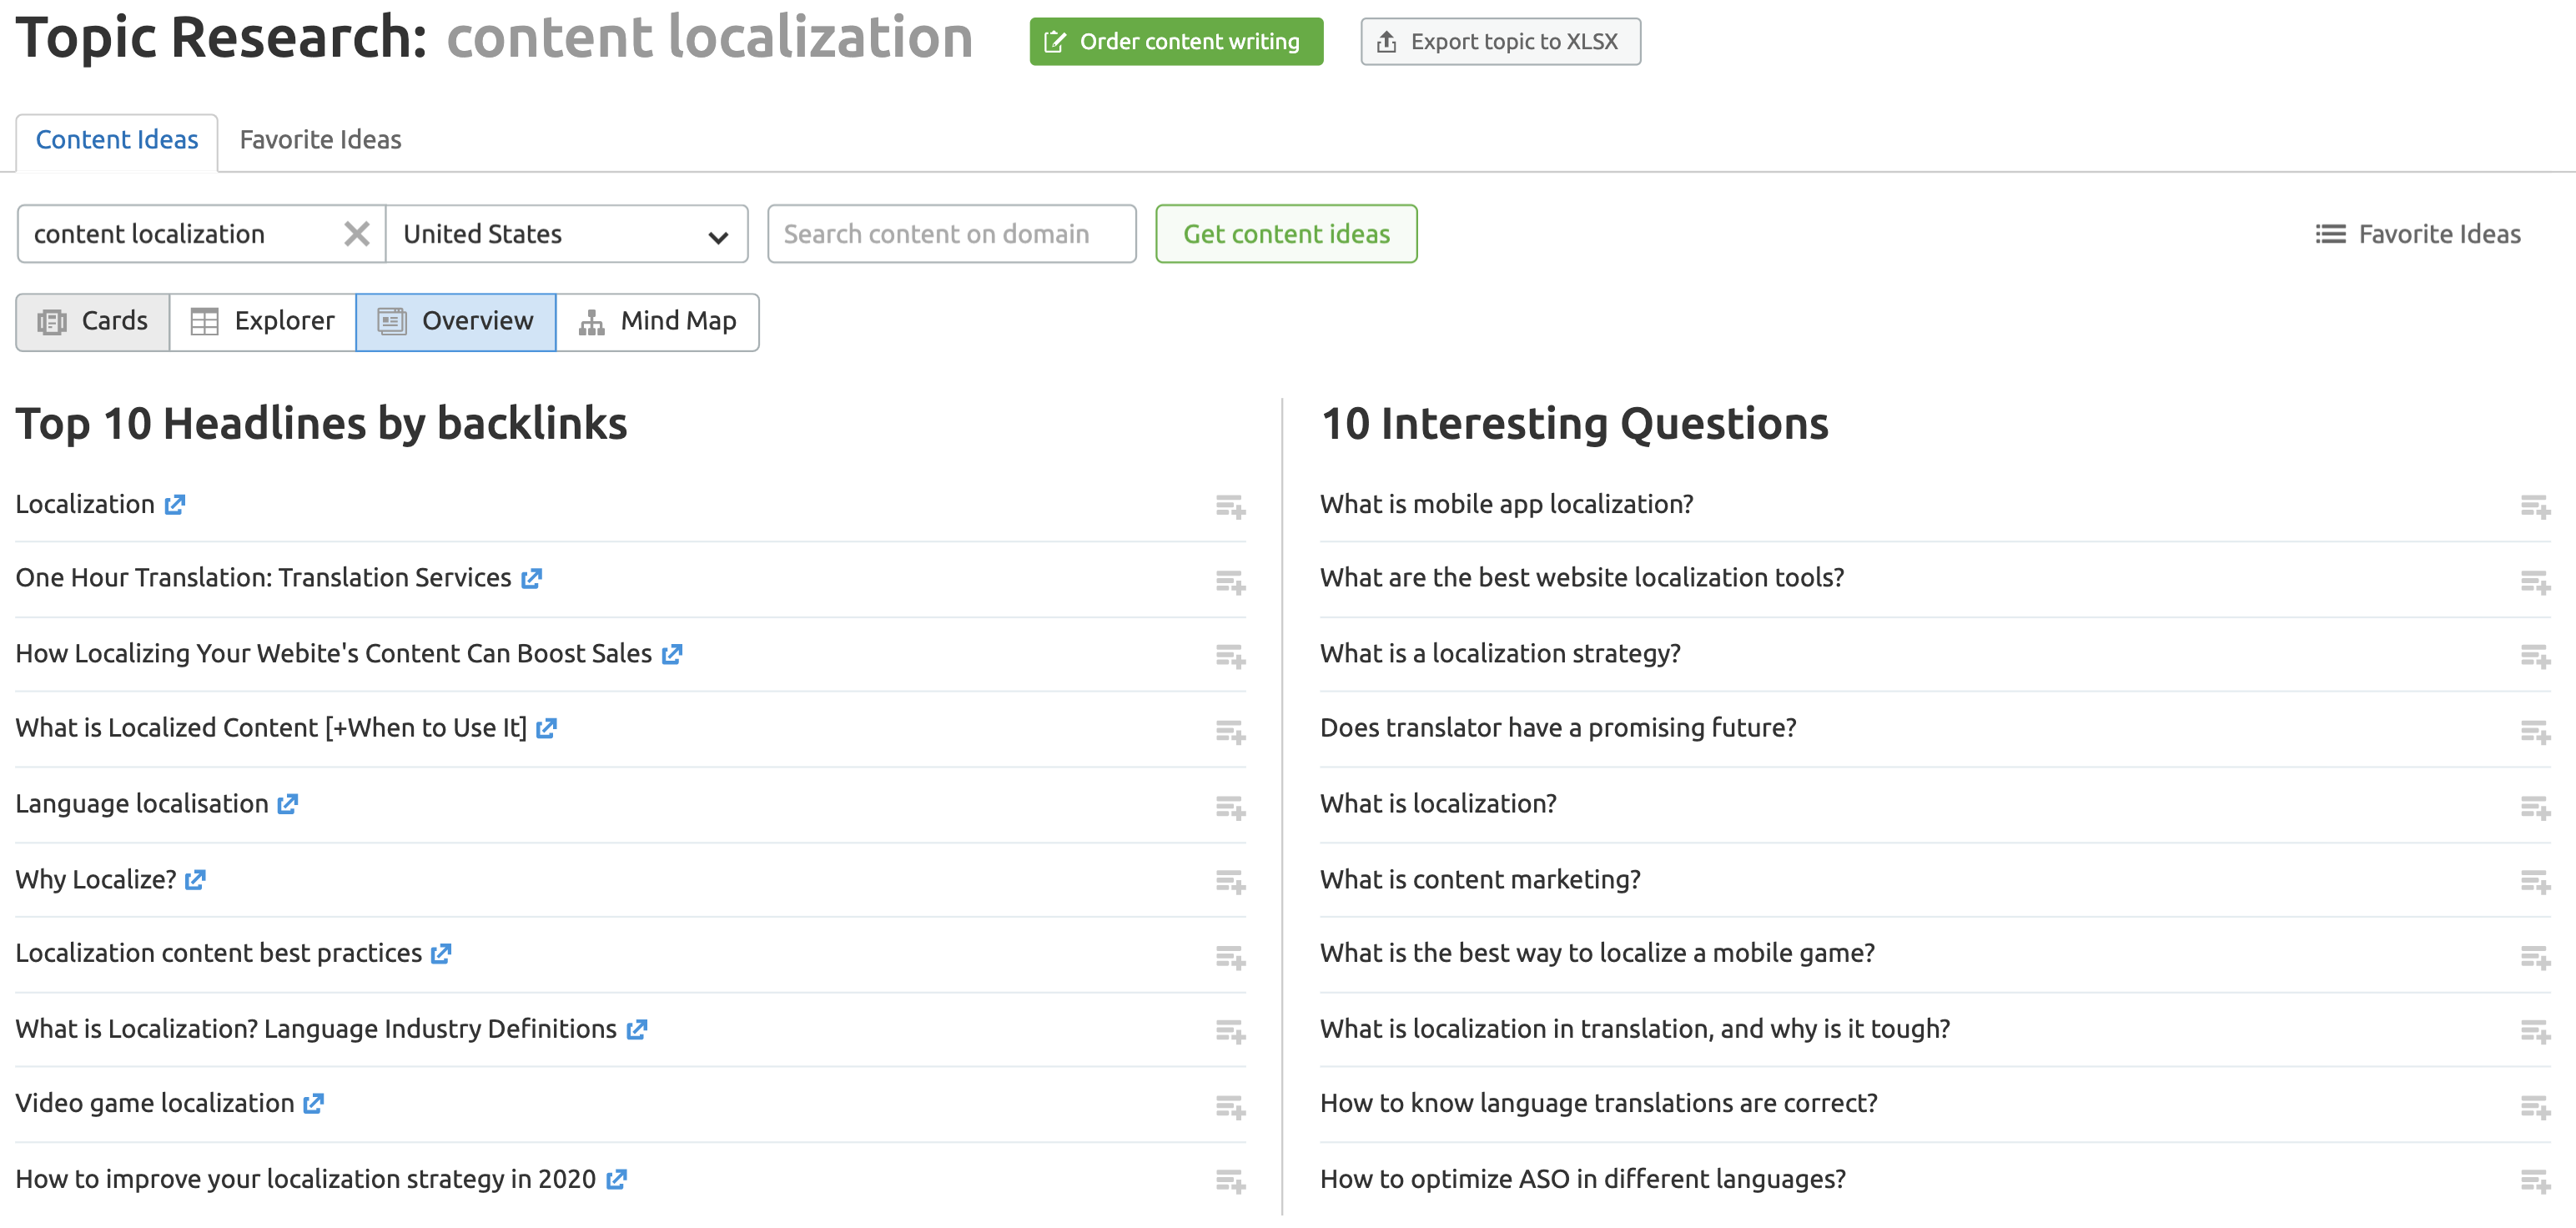Add 'Localization content best practices' to favorites
Screen dimensions: 2576x1228
coord(1230,956)
